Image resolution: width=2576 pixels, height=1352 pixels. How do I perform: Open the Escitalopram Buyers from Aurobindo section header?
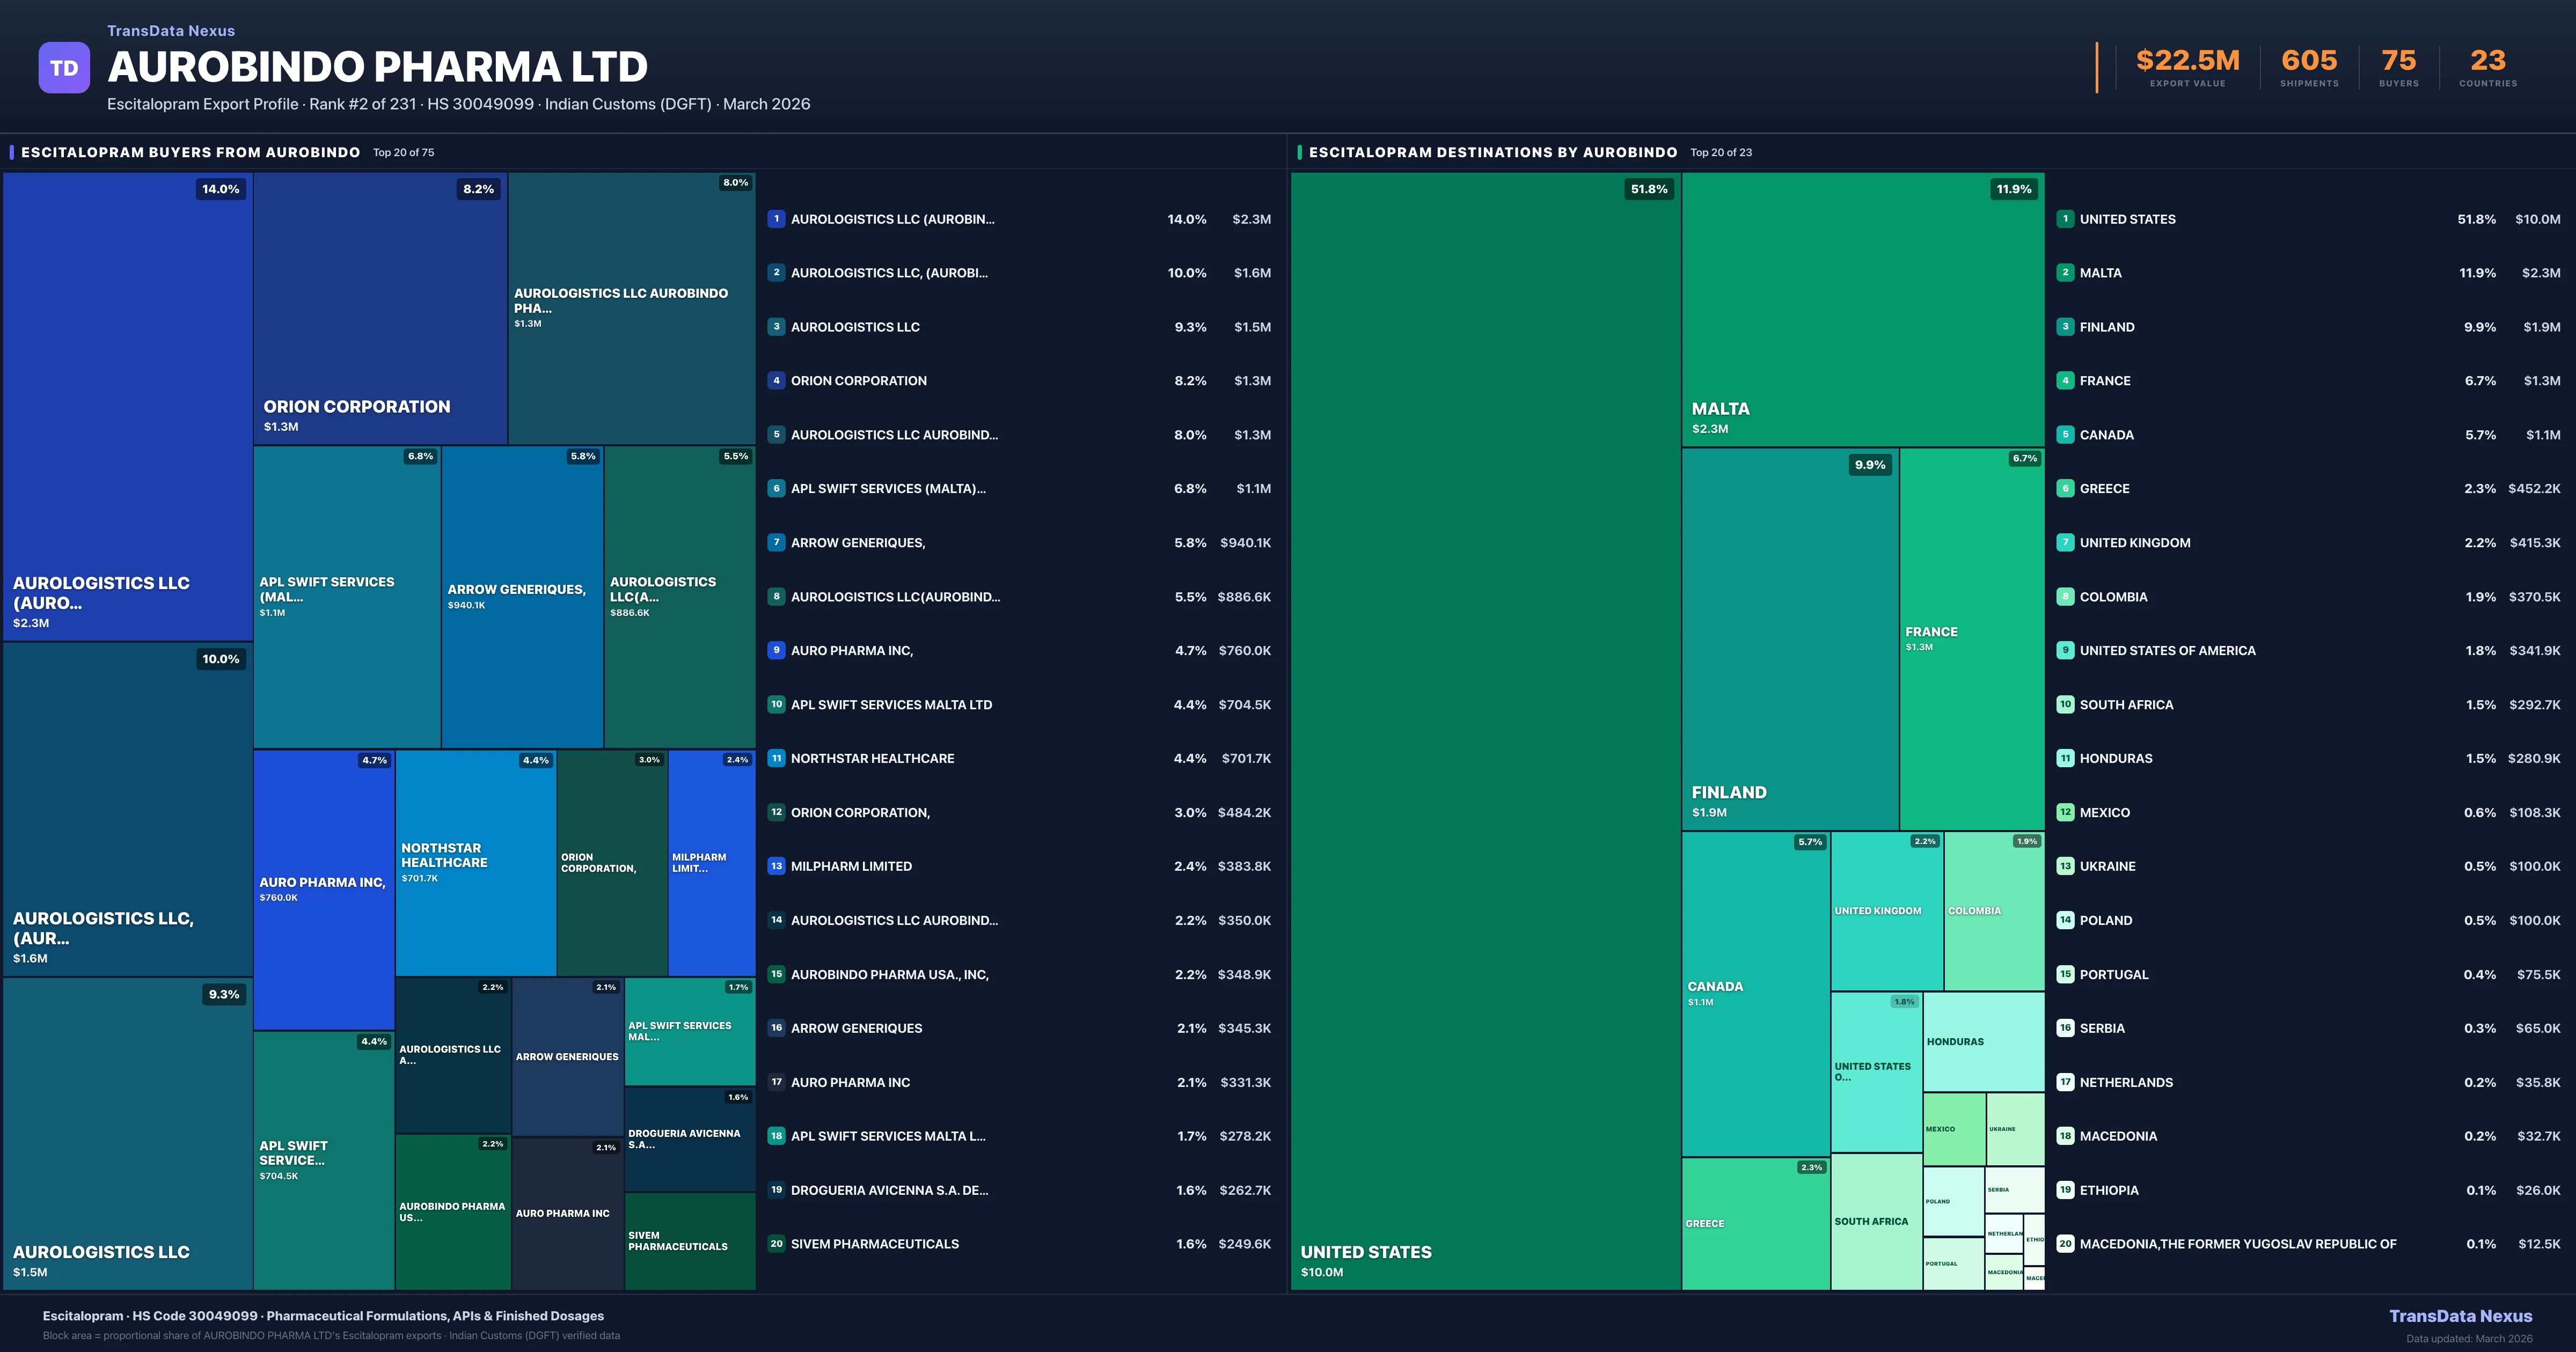(190, 152)
